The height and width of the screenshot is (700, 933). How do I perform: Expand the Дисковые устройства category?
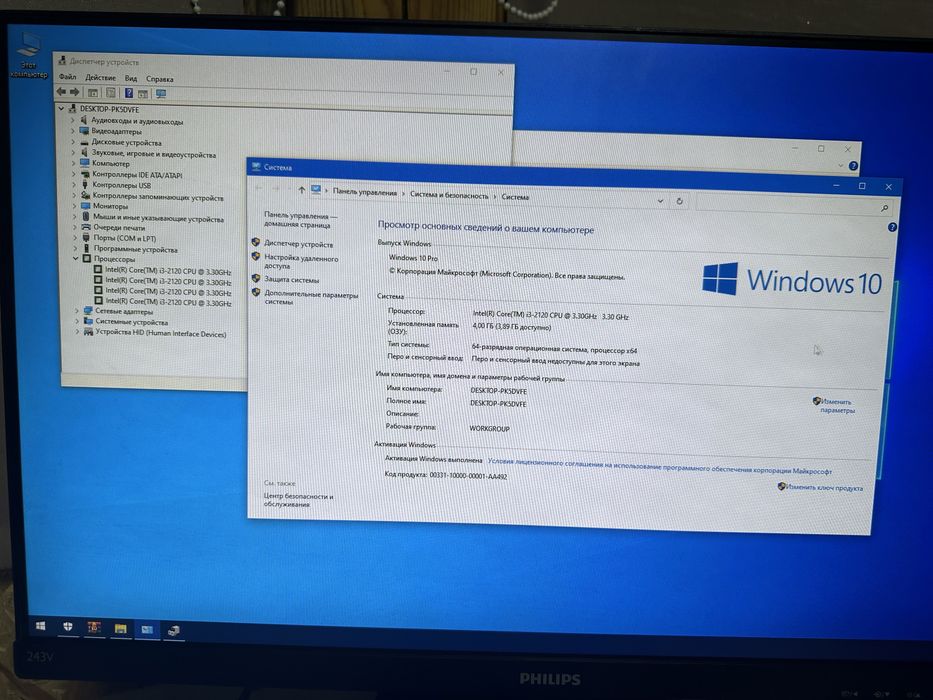pos(74,142)
